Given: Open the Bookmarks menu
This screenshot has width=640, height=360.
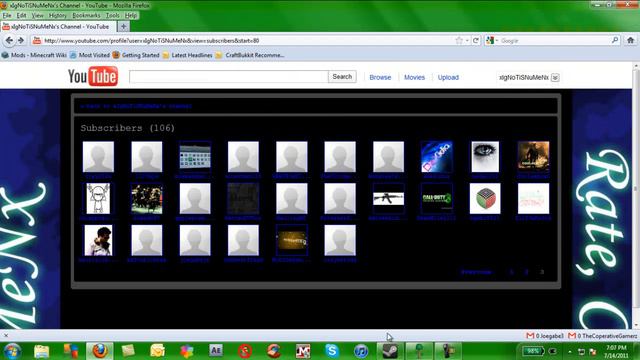Looking at the screenshot, I should 86,16.
